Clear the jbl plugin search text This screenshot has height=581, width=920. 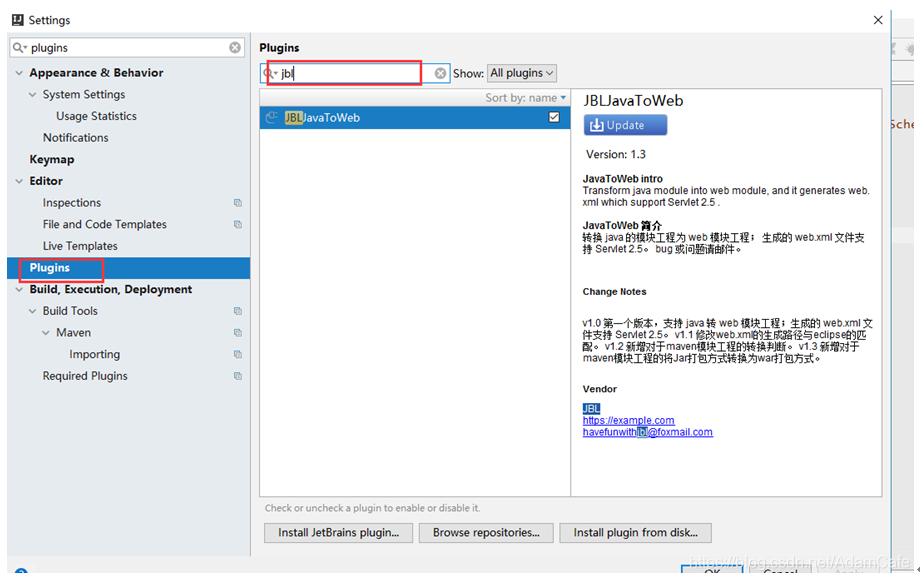440,73
